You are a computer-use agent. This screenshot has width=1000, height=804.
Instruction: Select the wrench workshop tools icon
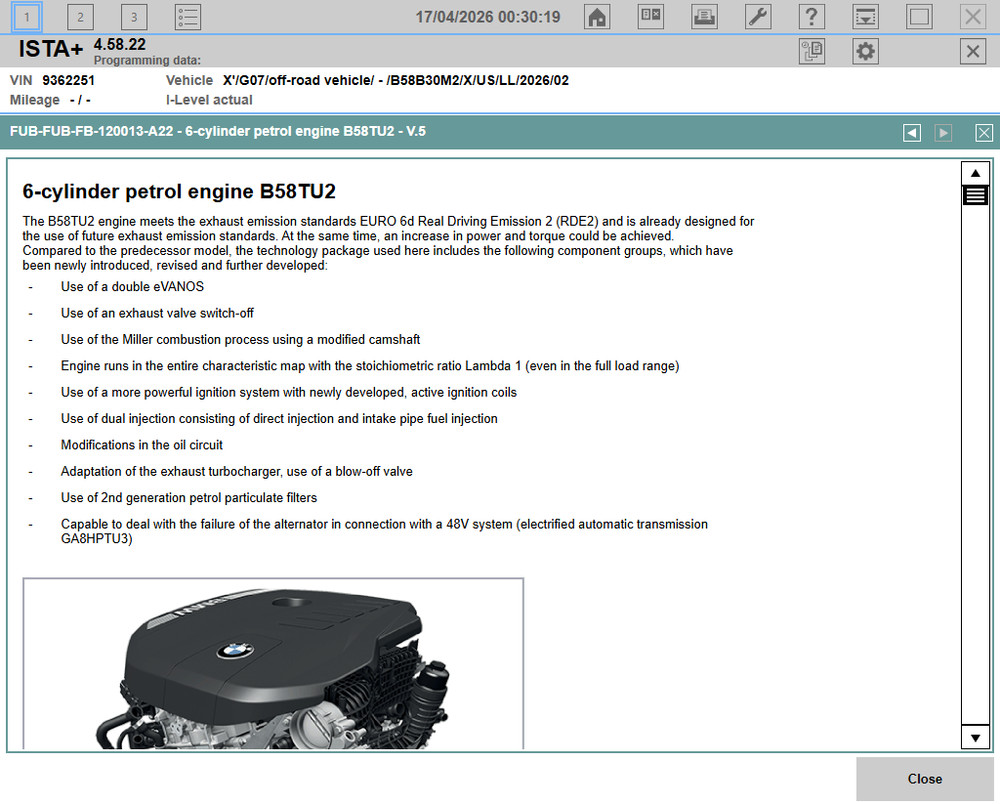pyautogui.click(x=757, y=16)
